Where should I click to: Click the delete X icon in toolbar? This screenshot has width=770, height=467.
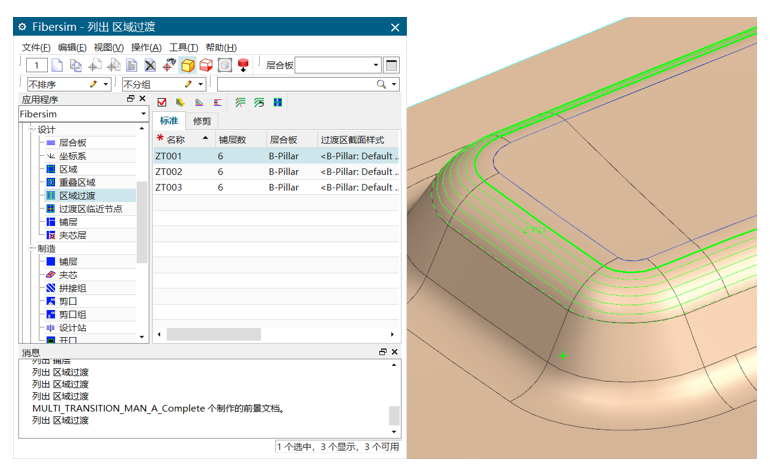pyautogui.click(x=150, y=66)
